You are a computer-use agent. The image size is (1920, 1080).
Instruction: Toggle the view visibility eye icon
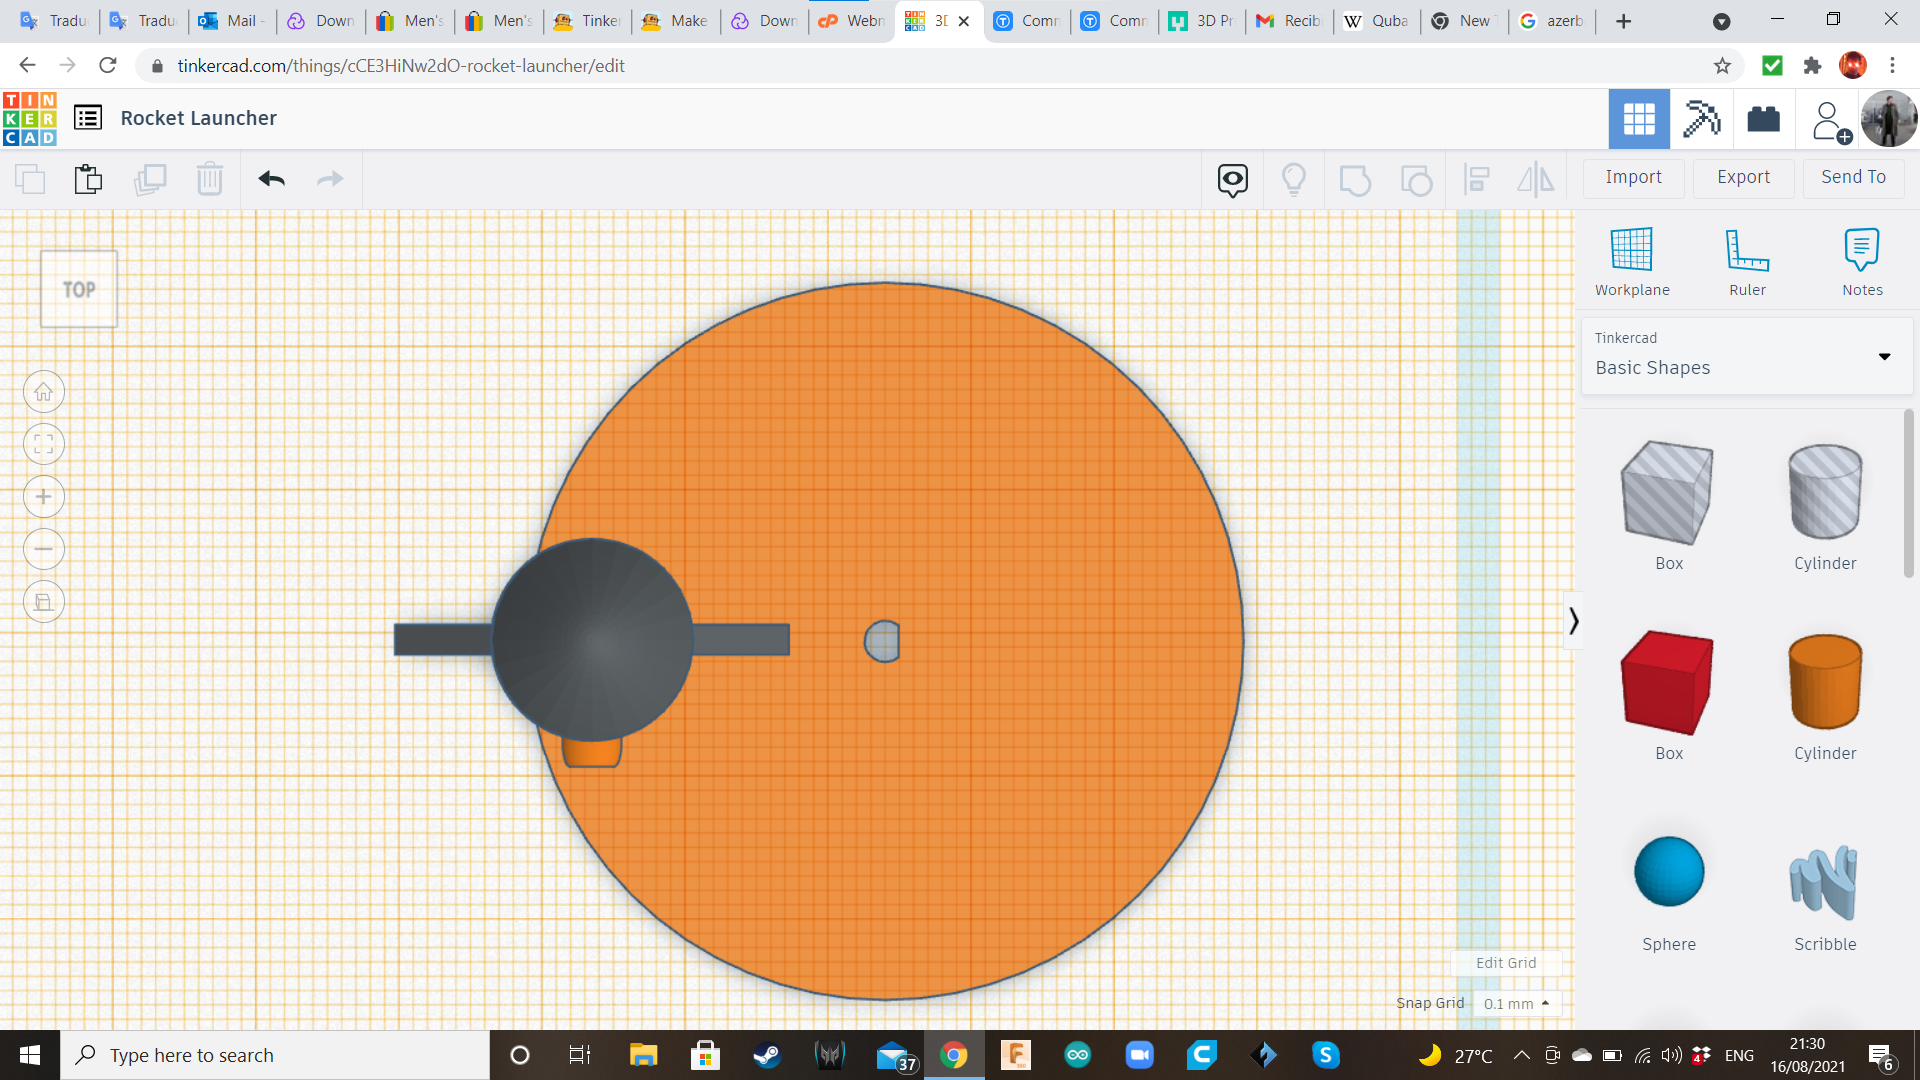1232,179
